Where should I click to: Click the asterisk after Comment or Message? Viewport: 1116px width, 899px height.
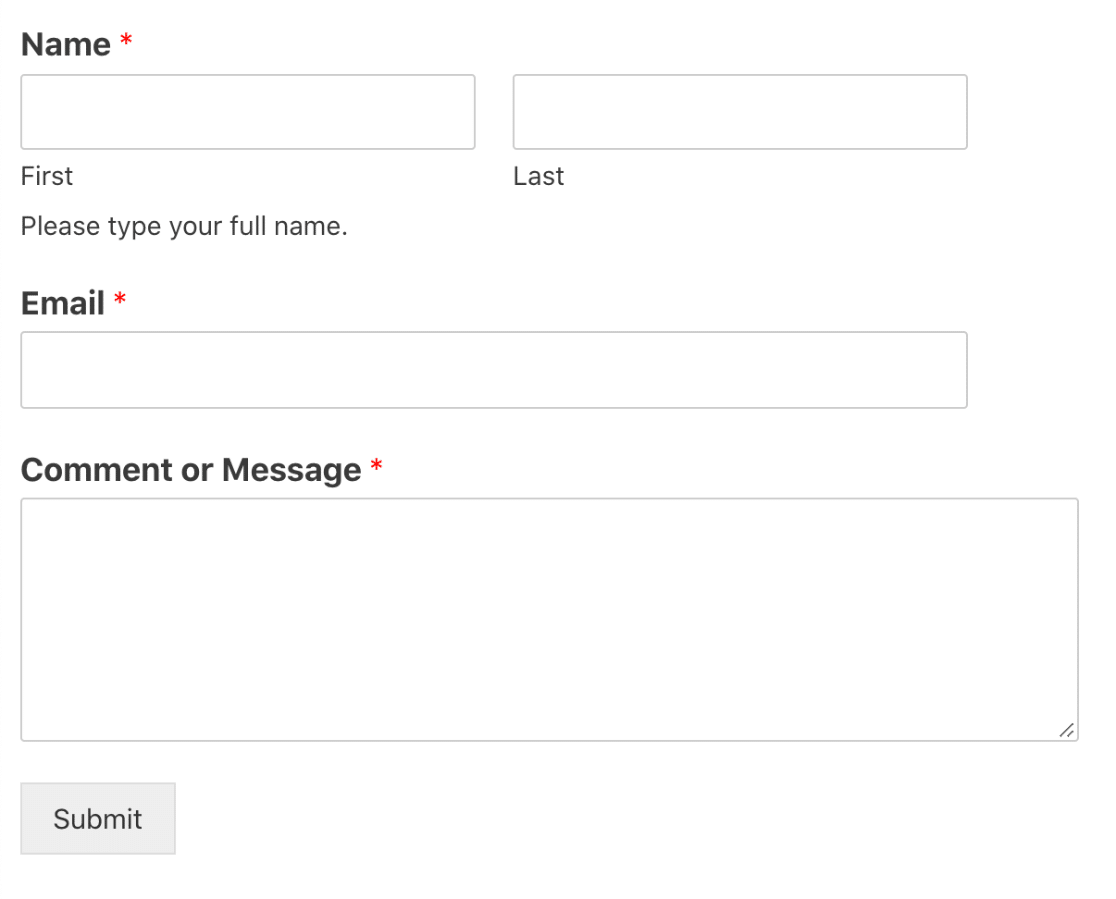(377, 465)
